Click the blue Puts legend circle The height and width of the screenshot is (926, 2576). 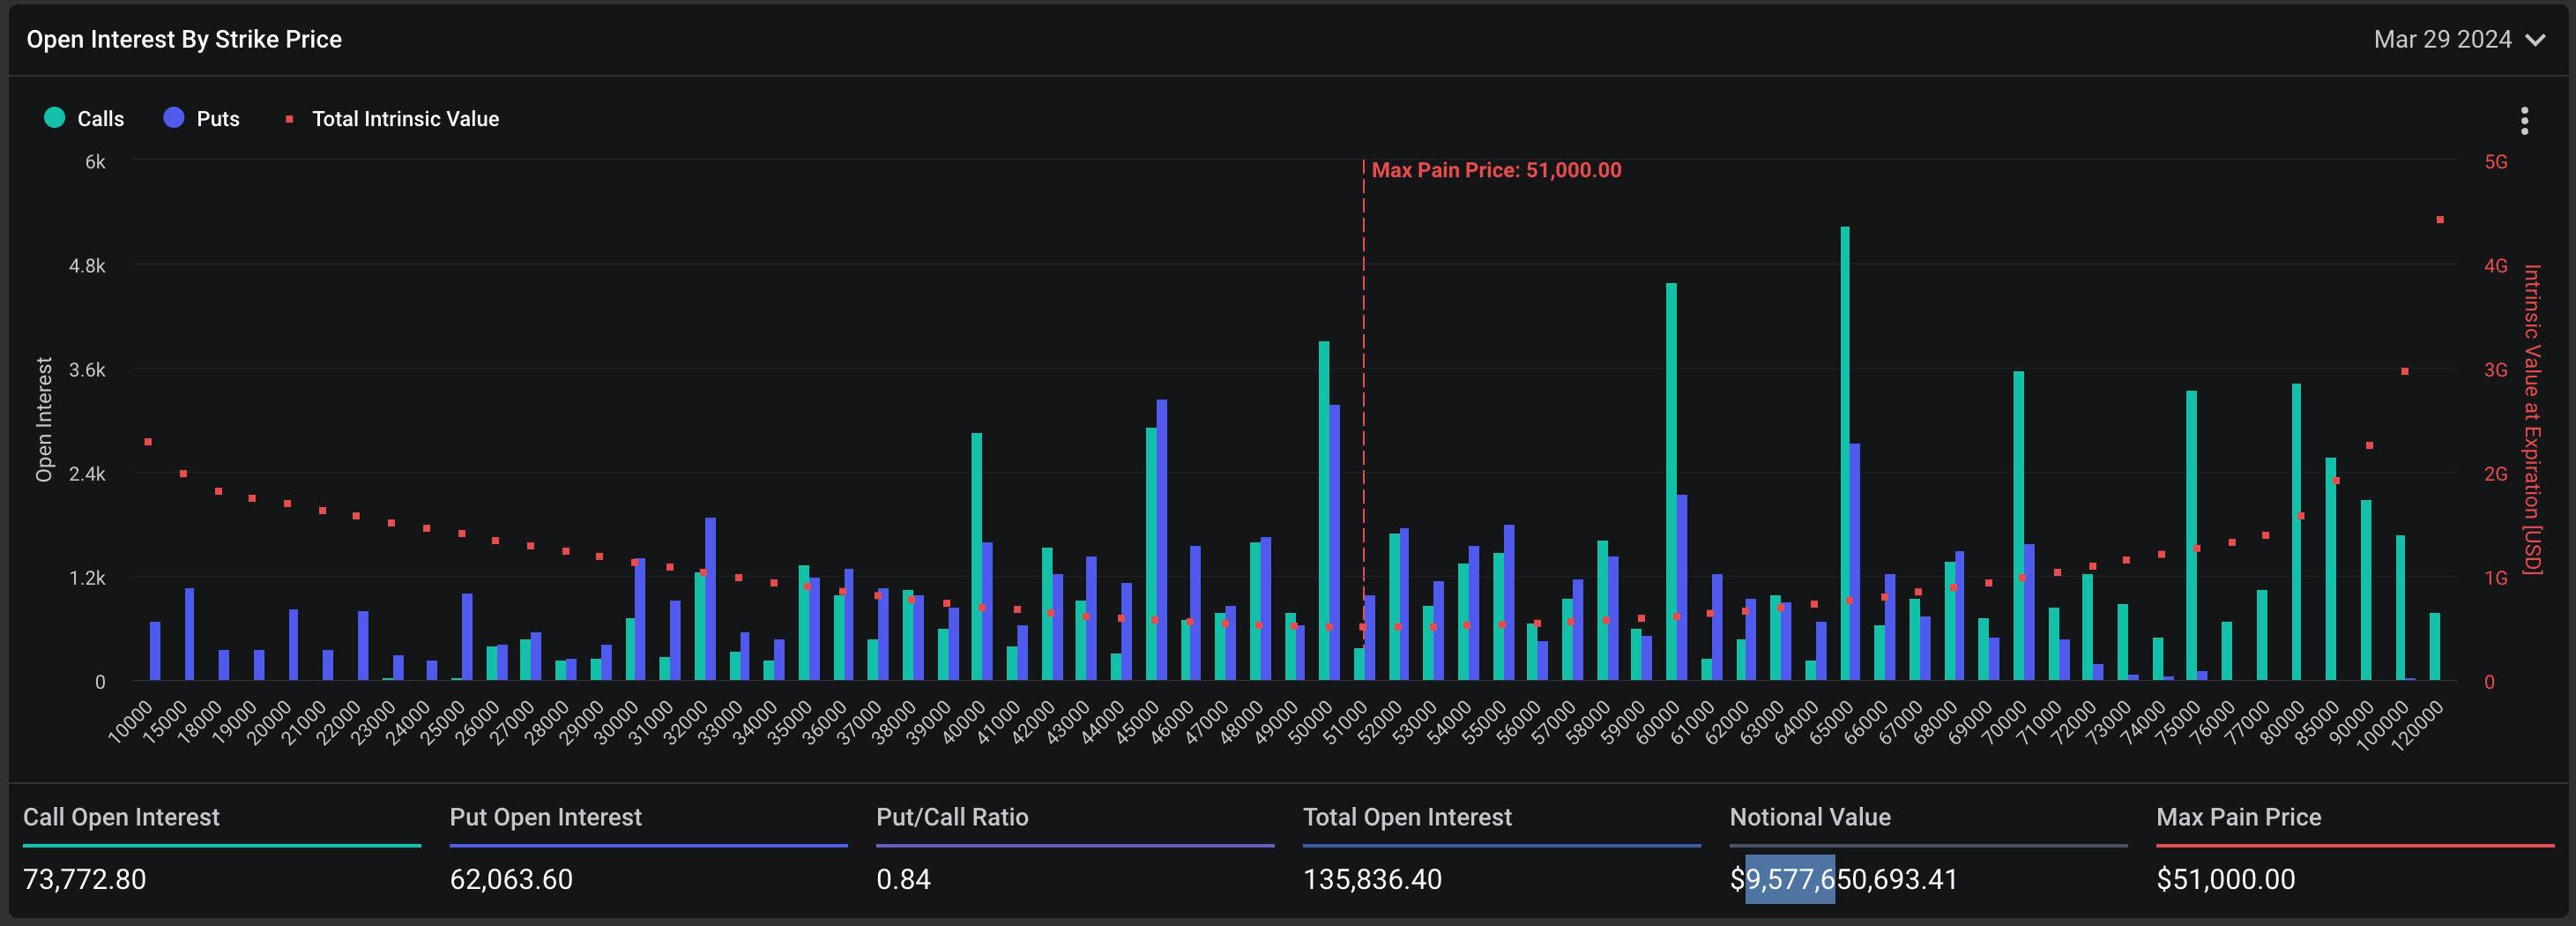pyautogui.click(x=174, y=118)
